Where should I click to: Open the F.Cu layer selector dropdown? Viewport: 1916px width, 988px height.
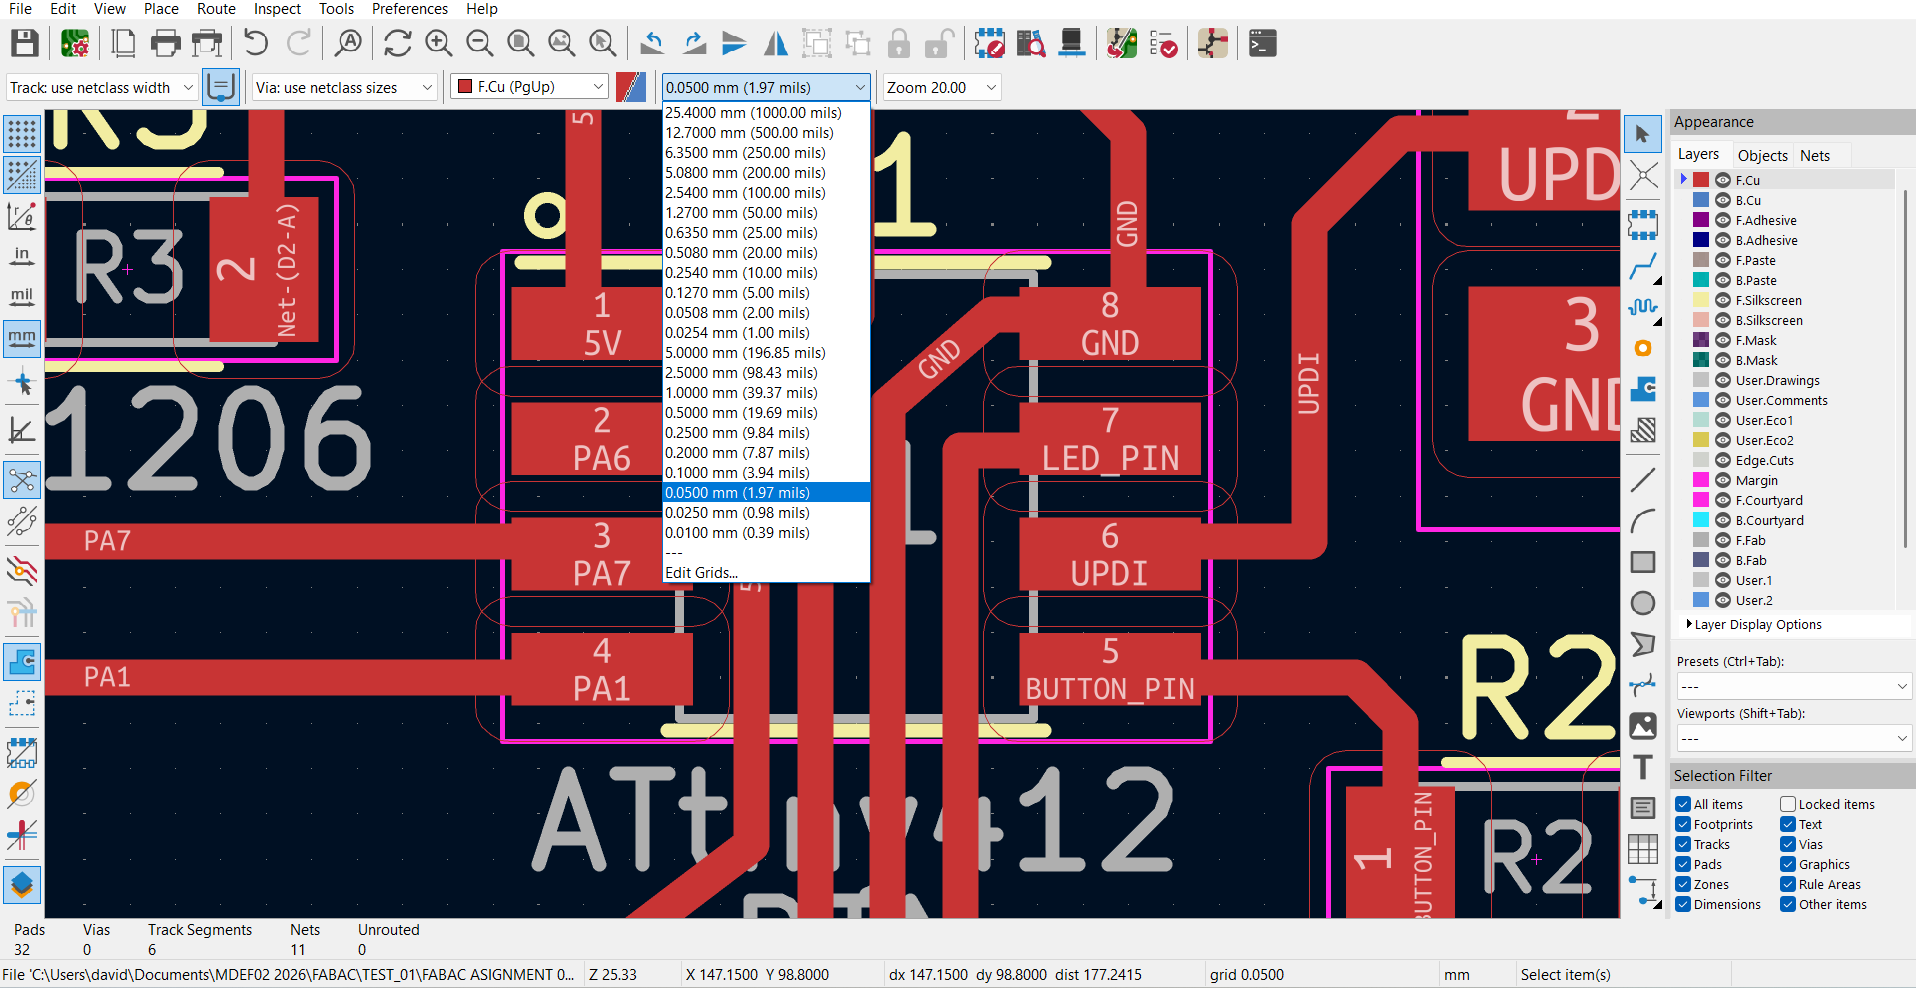coord(529,87)
